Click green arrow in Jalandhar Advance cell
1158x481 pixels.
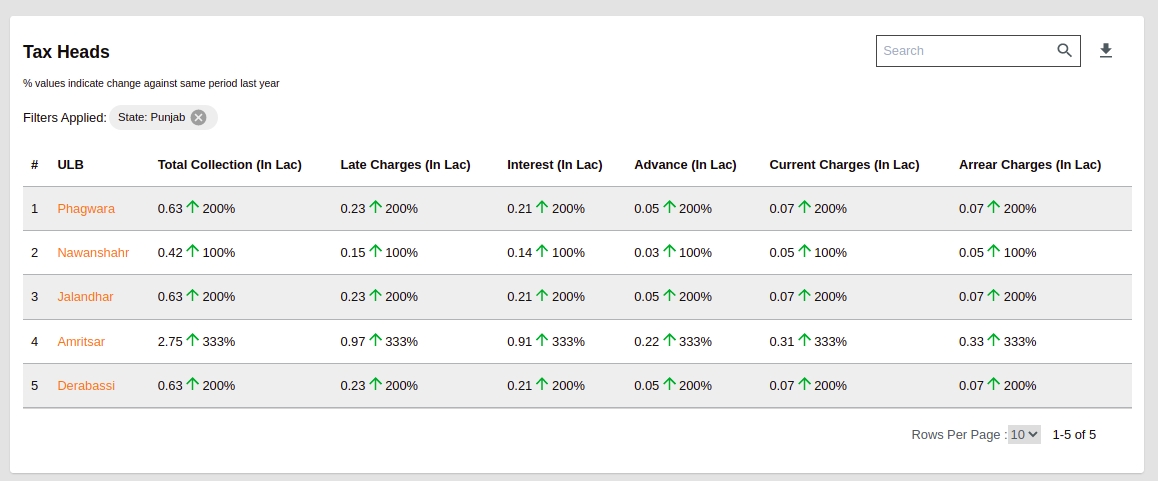(669, 296)
